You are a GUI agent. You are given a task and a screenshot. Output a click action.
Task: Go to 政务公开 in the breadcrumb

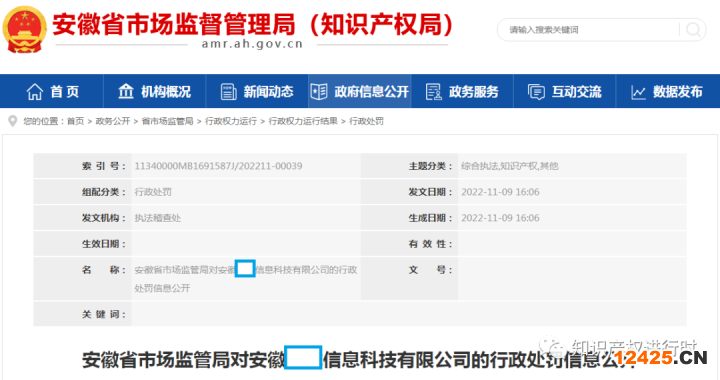(112, 121)
